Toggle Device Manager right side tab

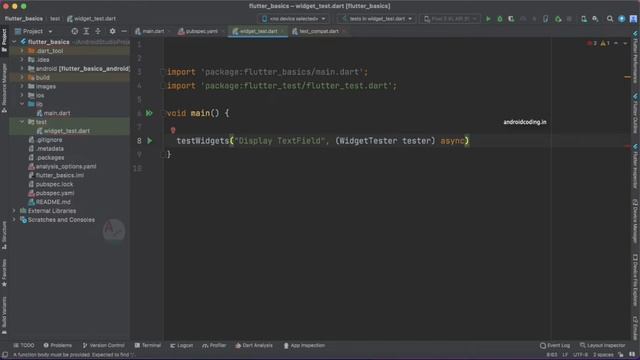[x=636, y=221]
